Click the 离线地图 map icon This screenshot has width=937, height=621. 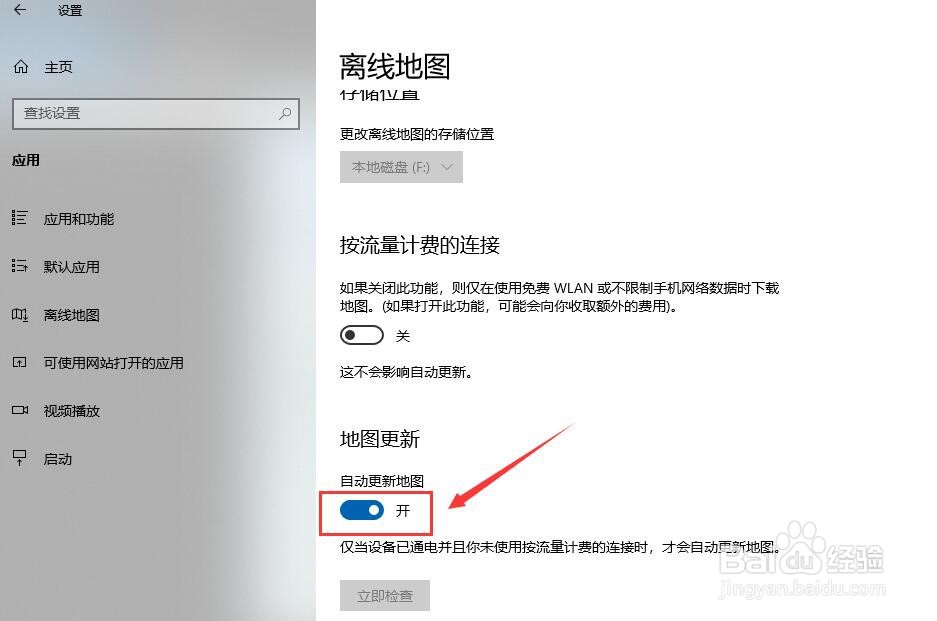pyautogui.click(x=20, y=314)
